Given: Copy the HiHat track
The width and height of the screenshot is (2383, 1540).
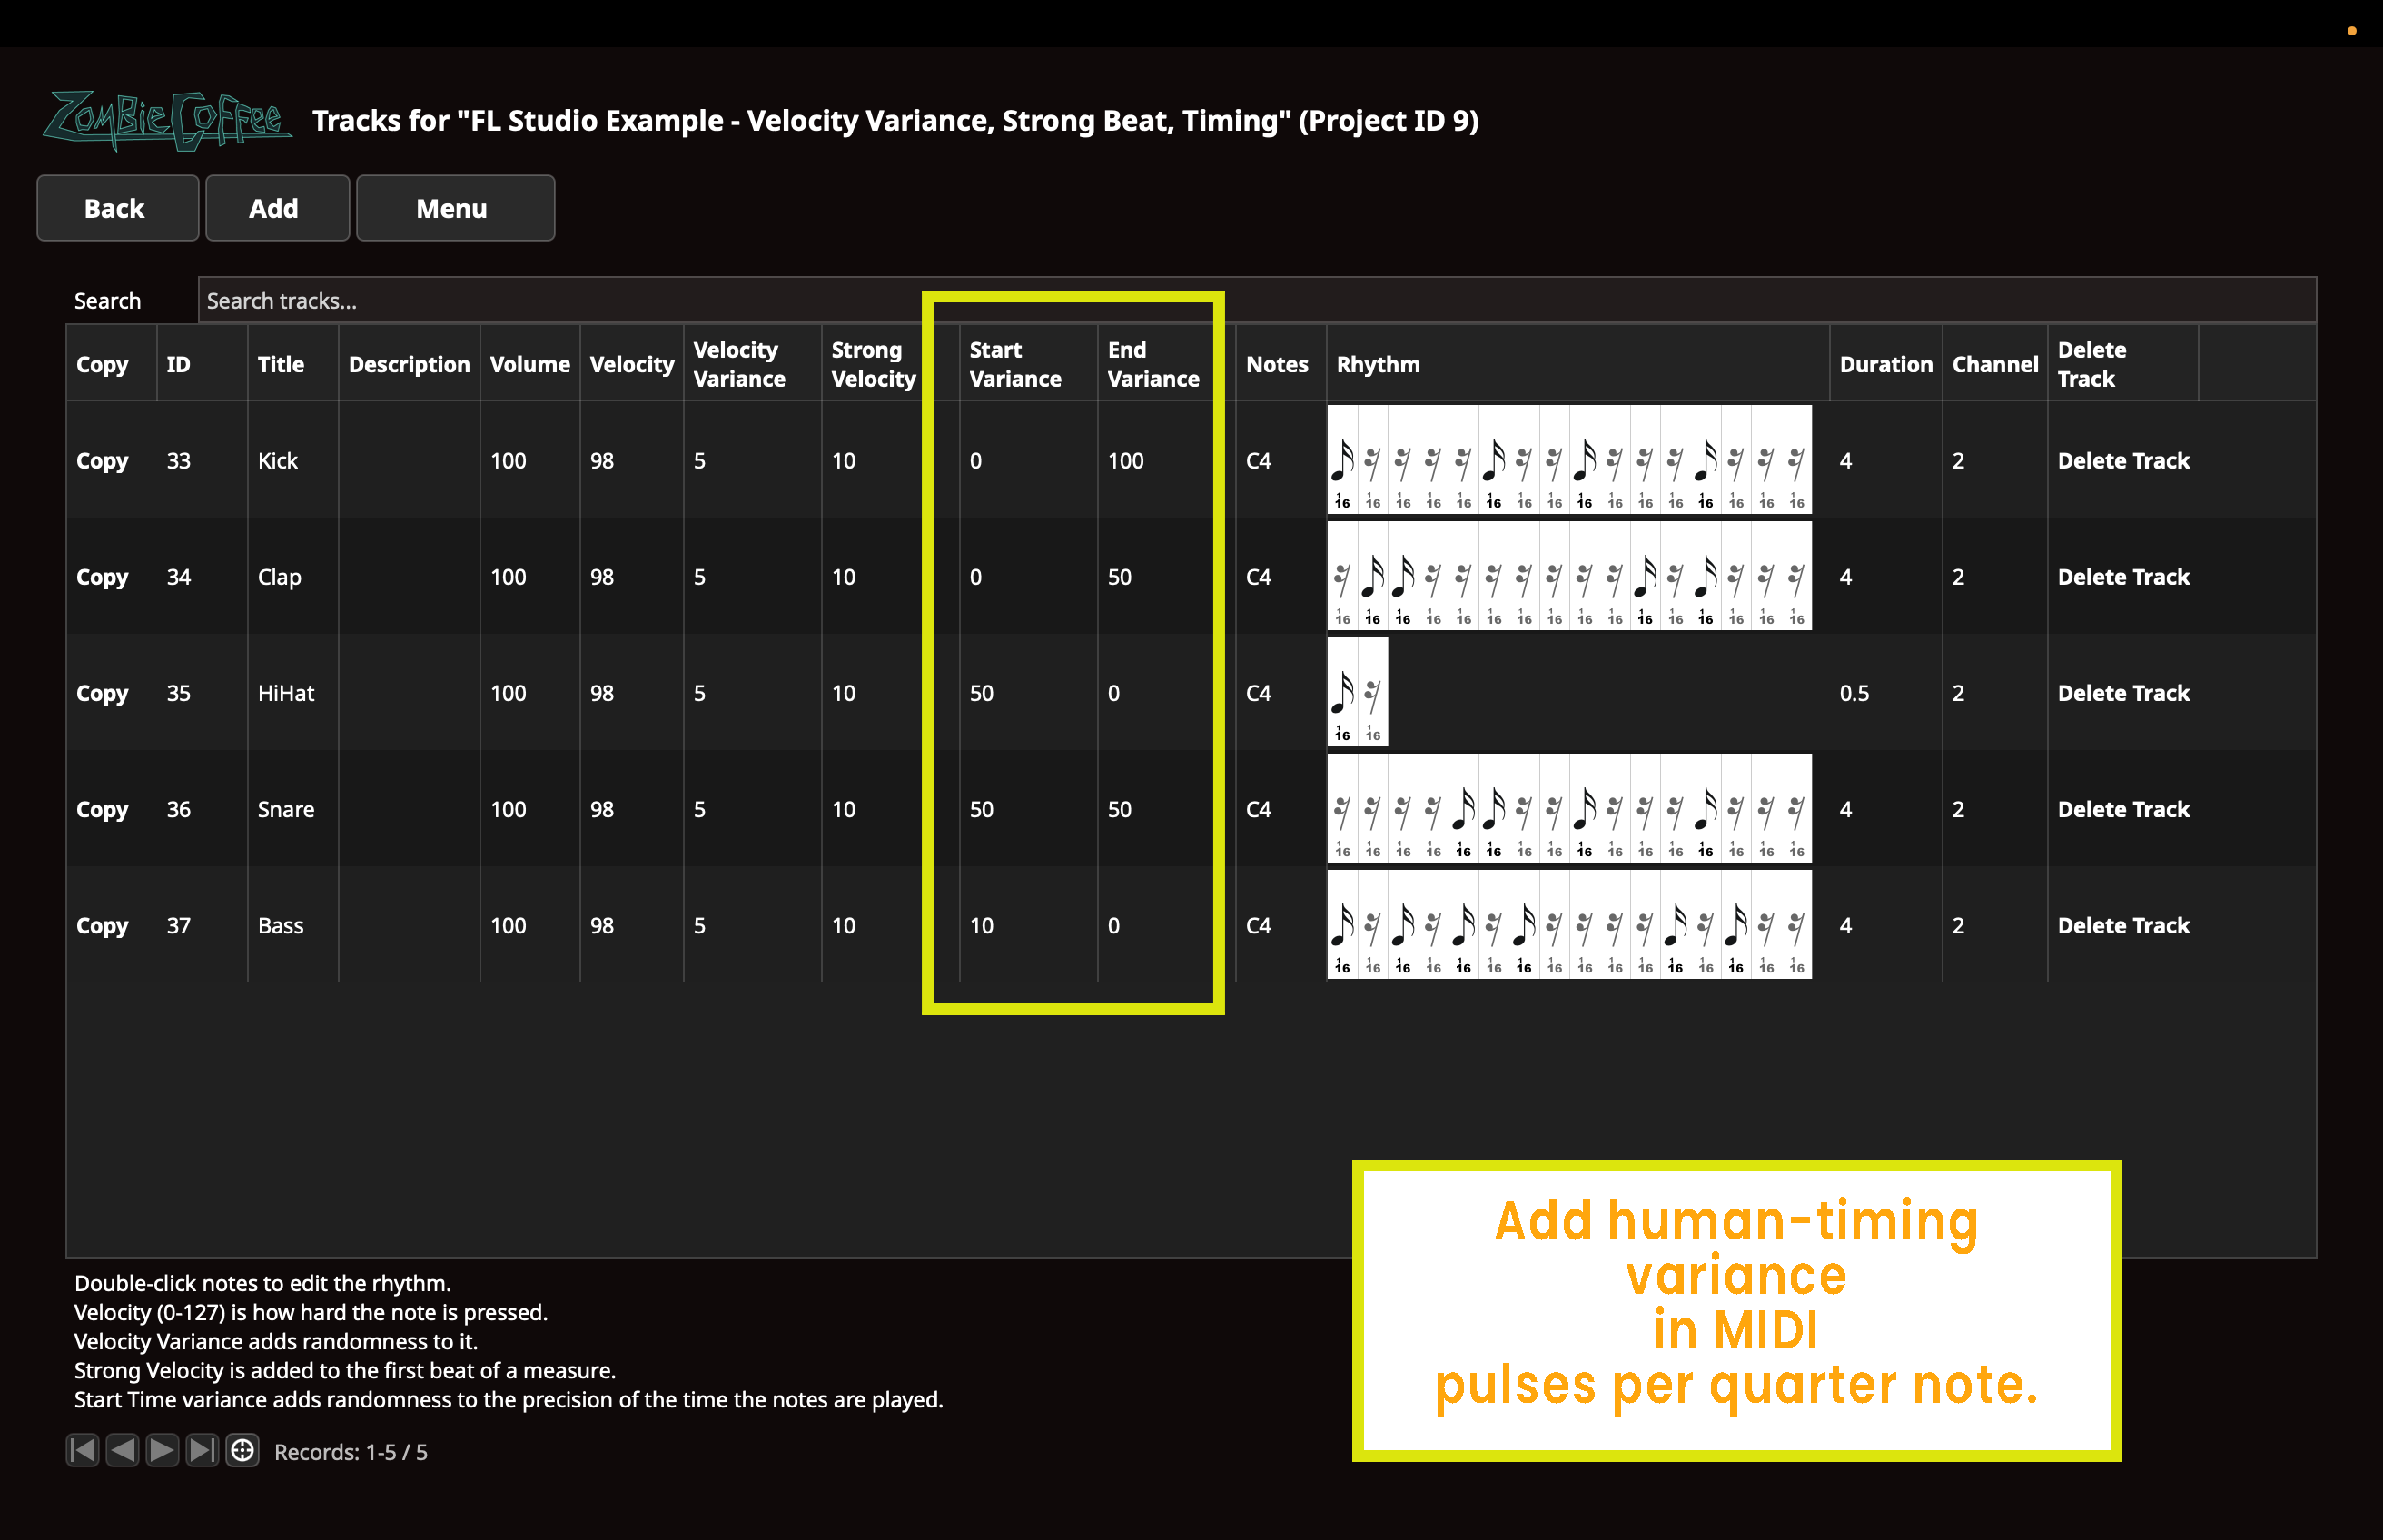Looking at the screenshot, I should point(102,693).
